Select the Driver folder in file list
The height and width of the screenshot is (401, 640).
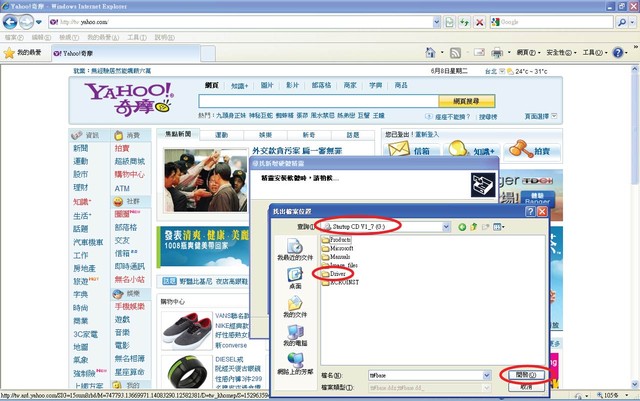coord(333,274)
